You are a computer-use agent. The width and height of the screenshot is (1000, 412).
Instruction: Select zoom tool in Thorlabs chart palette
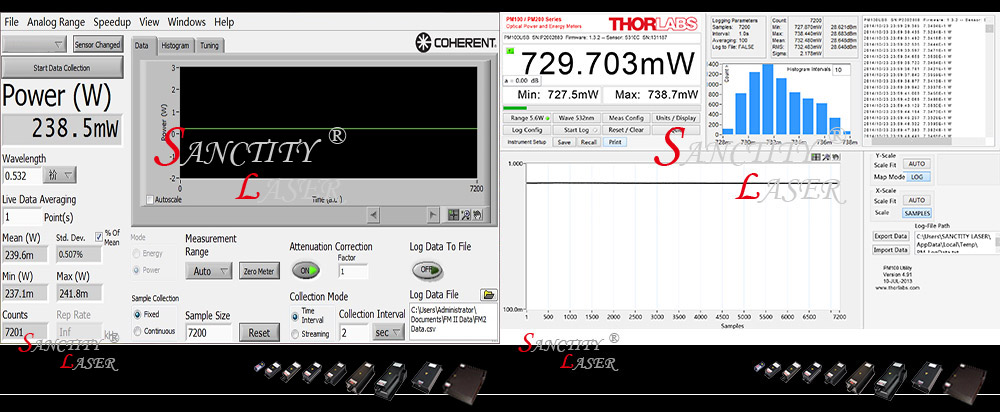(826, 157)
